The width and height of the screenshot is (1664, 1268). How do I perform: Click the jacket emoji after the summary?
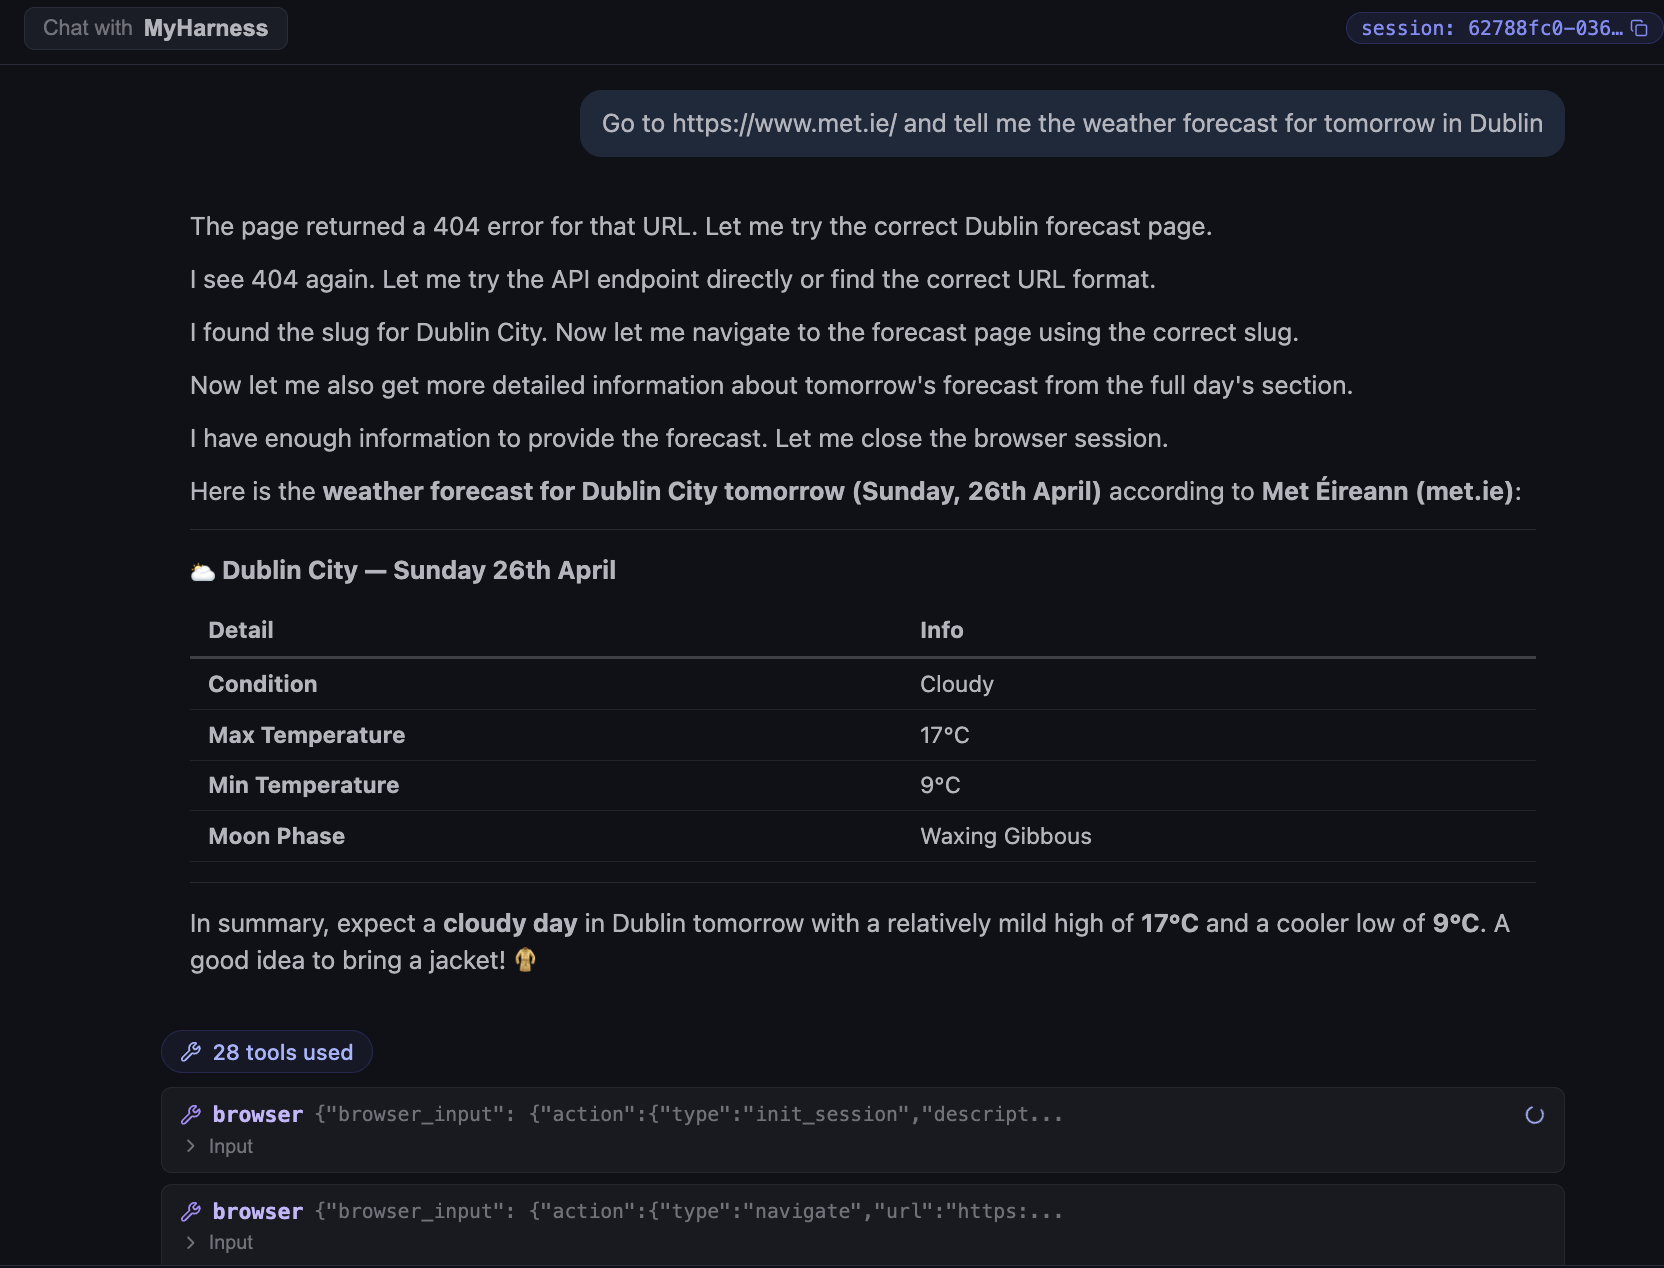coord(525,961)
